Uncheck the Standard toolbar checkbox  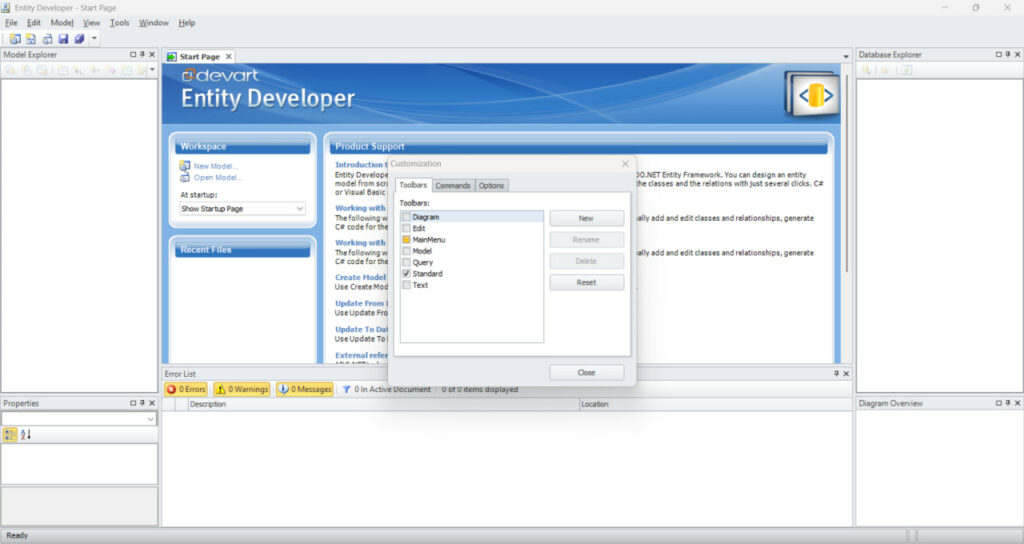(406, 274)
